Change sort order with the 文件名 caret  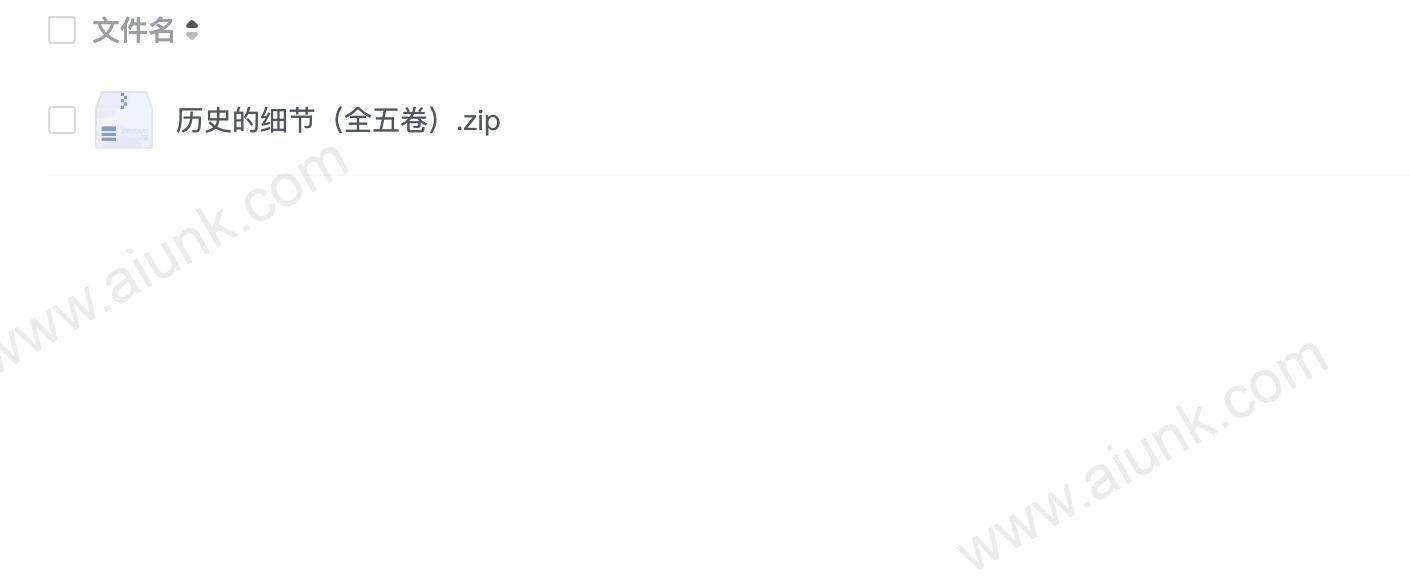tap(192, 31)
